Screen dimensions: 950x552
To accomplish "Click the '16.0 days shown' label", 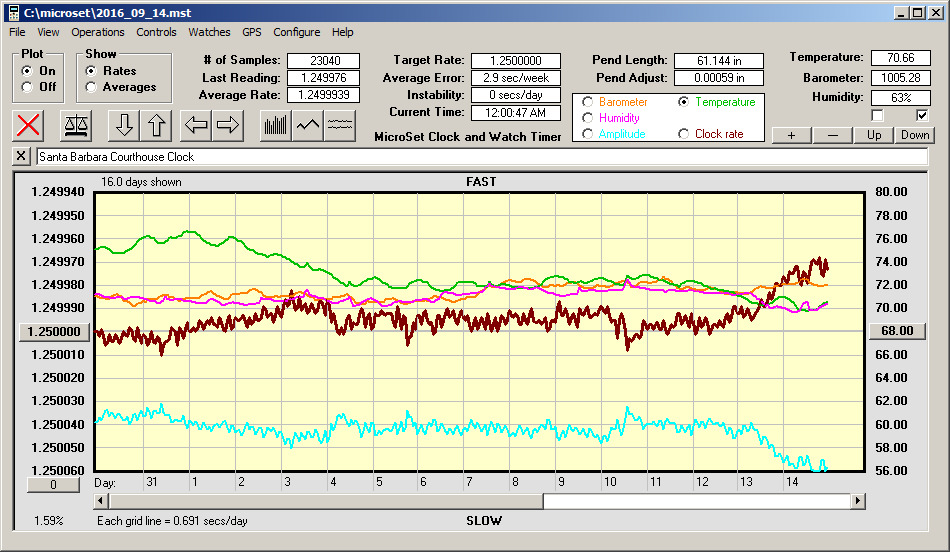I will [141, 182].
